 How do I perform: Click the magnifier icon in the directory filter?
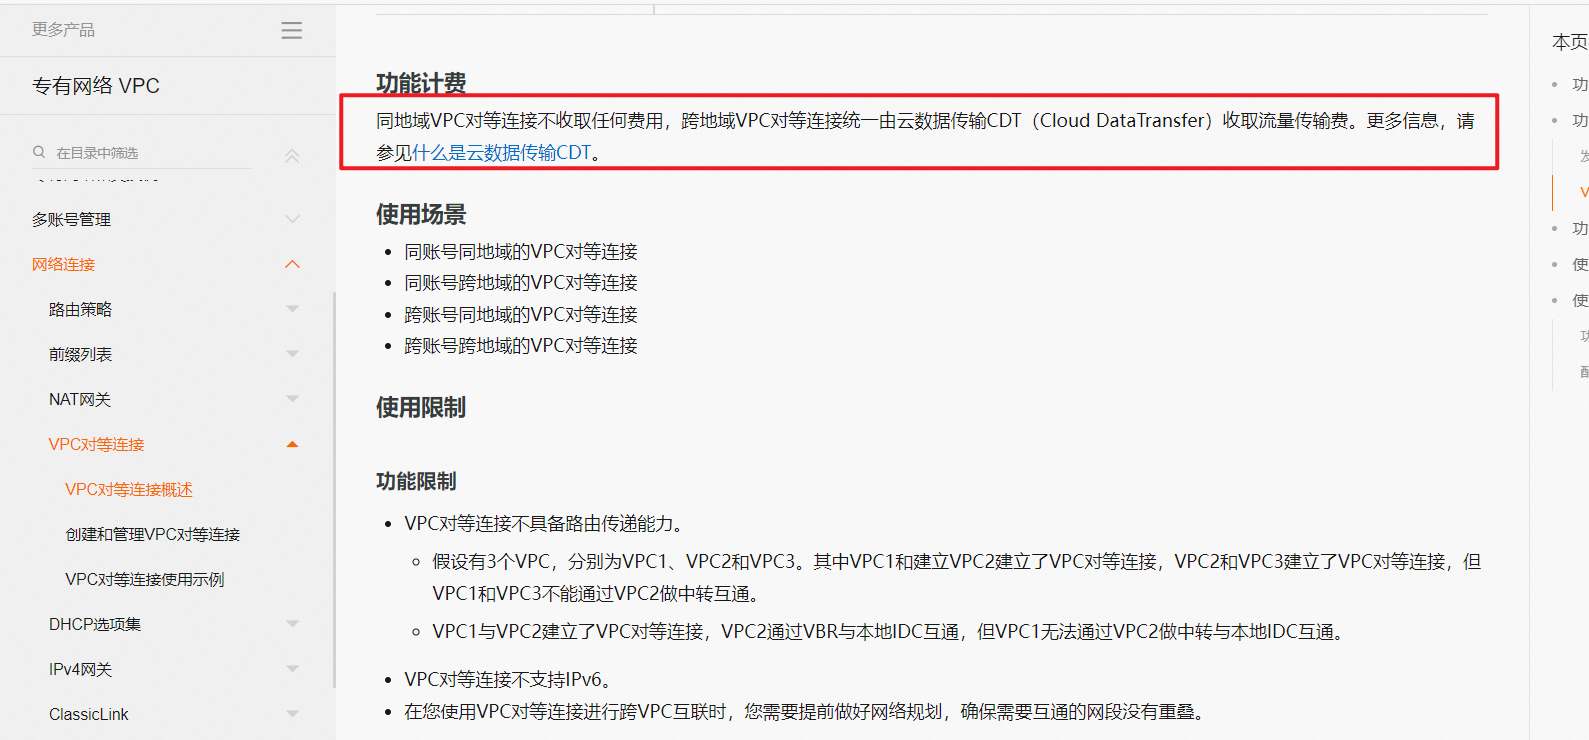click(39, 152)
